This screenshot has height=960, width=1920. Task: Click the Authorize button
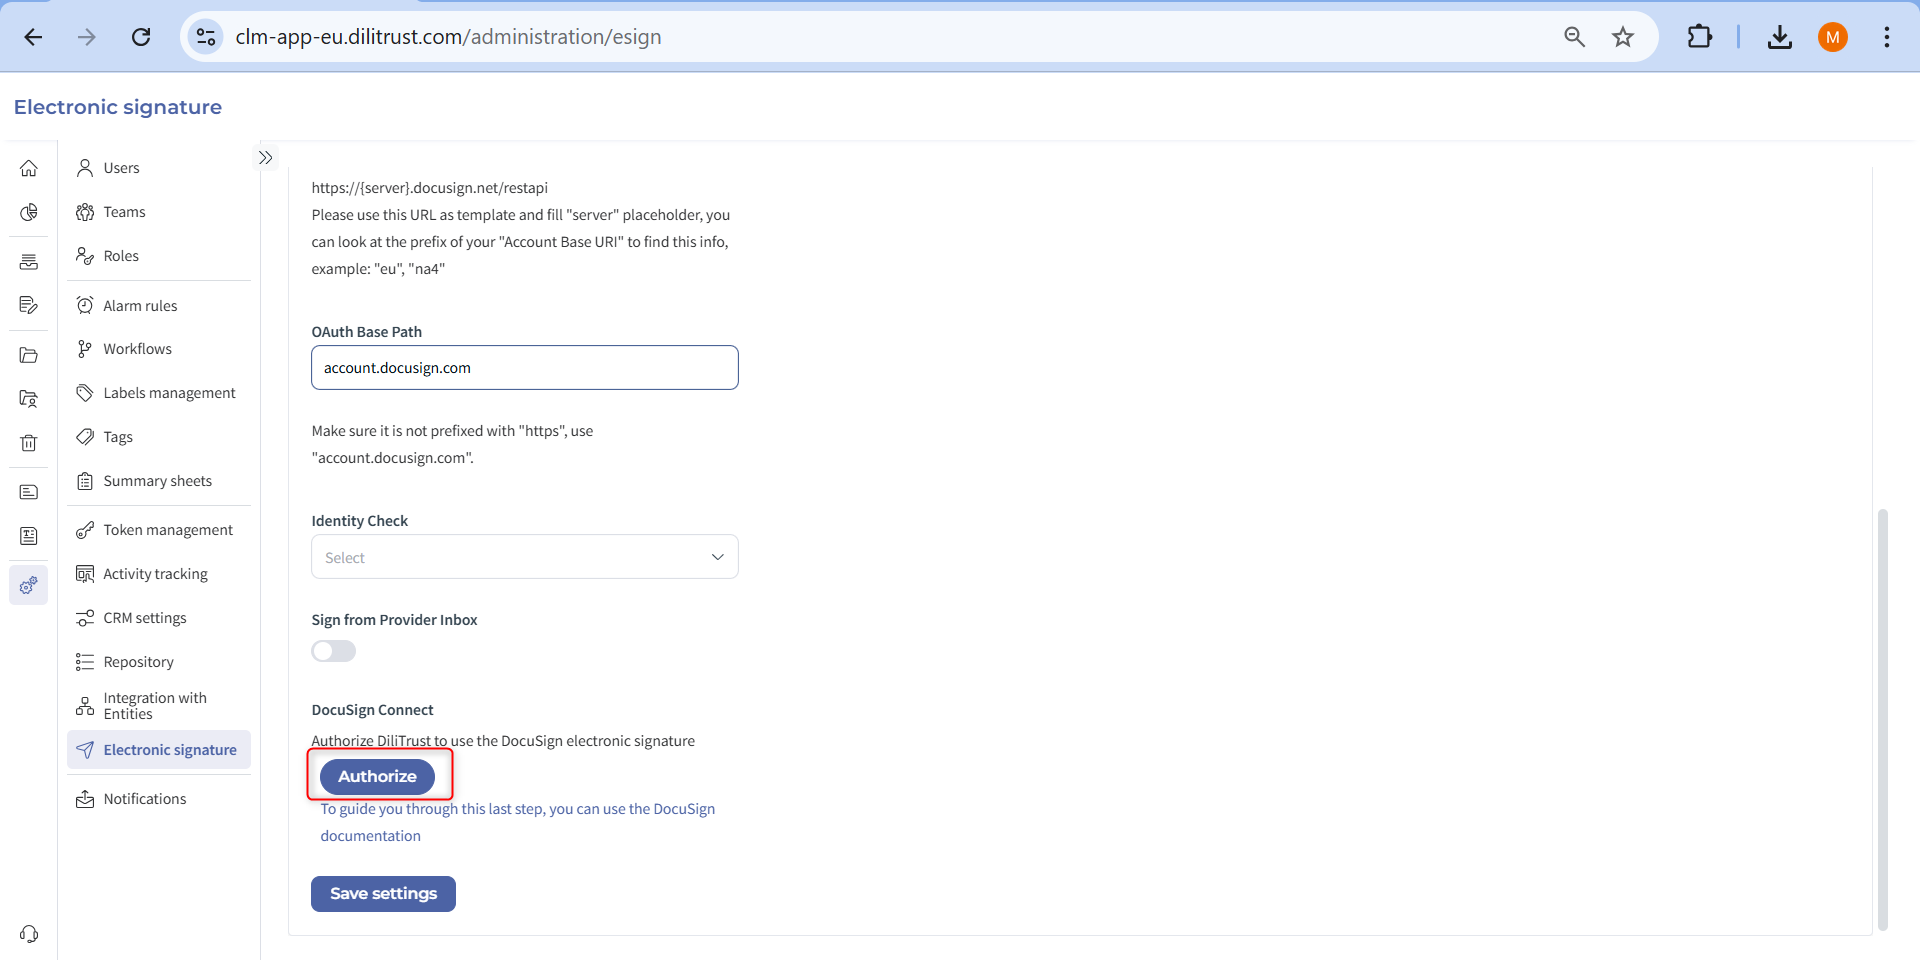point(377,776)
